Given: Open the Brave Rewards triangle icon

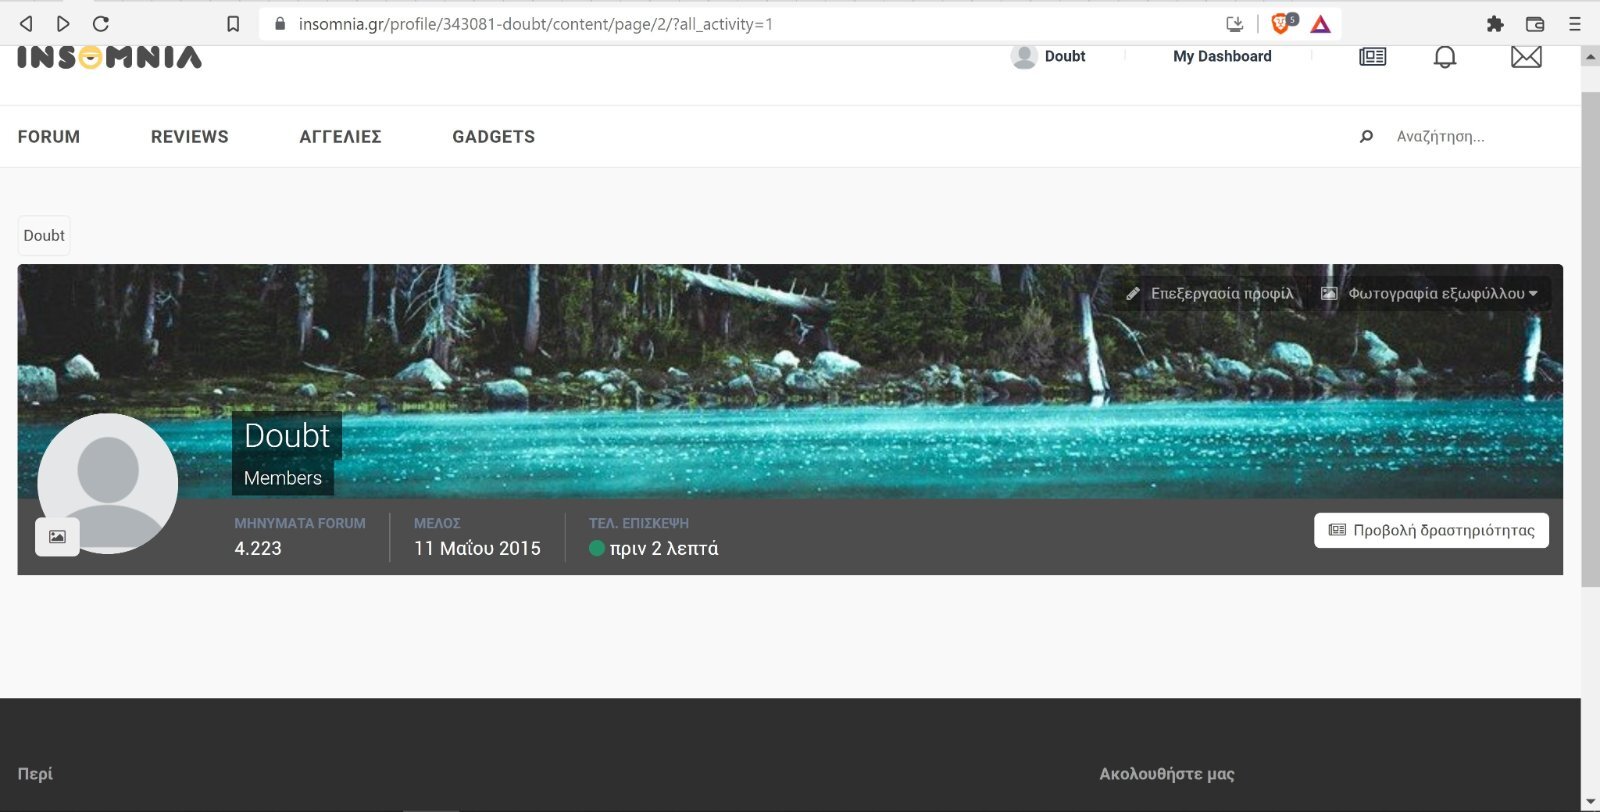Looking at the screenshot, I should (x=1321, y=24).
